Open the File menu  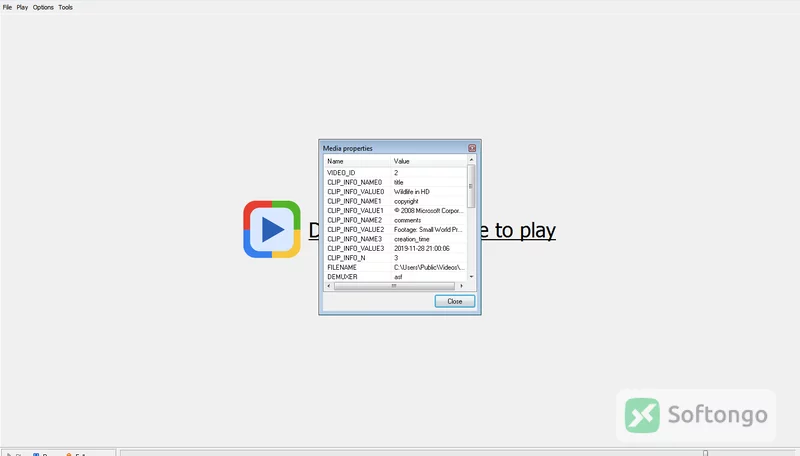pyautogui.click(x=7, y=7)
